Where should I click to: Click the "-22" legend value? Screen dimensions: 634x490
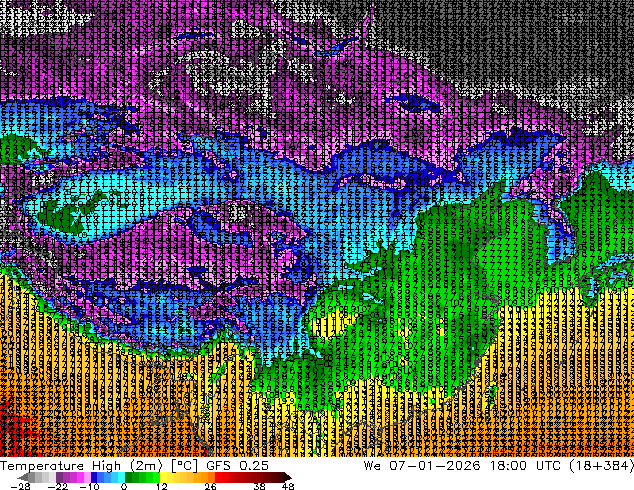pos(57,486)
